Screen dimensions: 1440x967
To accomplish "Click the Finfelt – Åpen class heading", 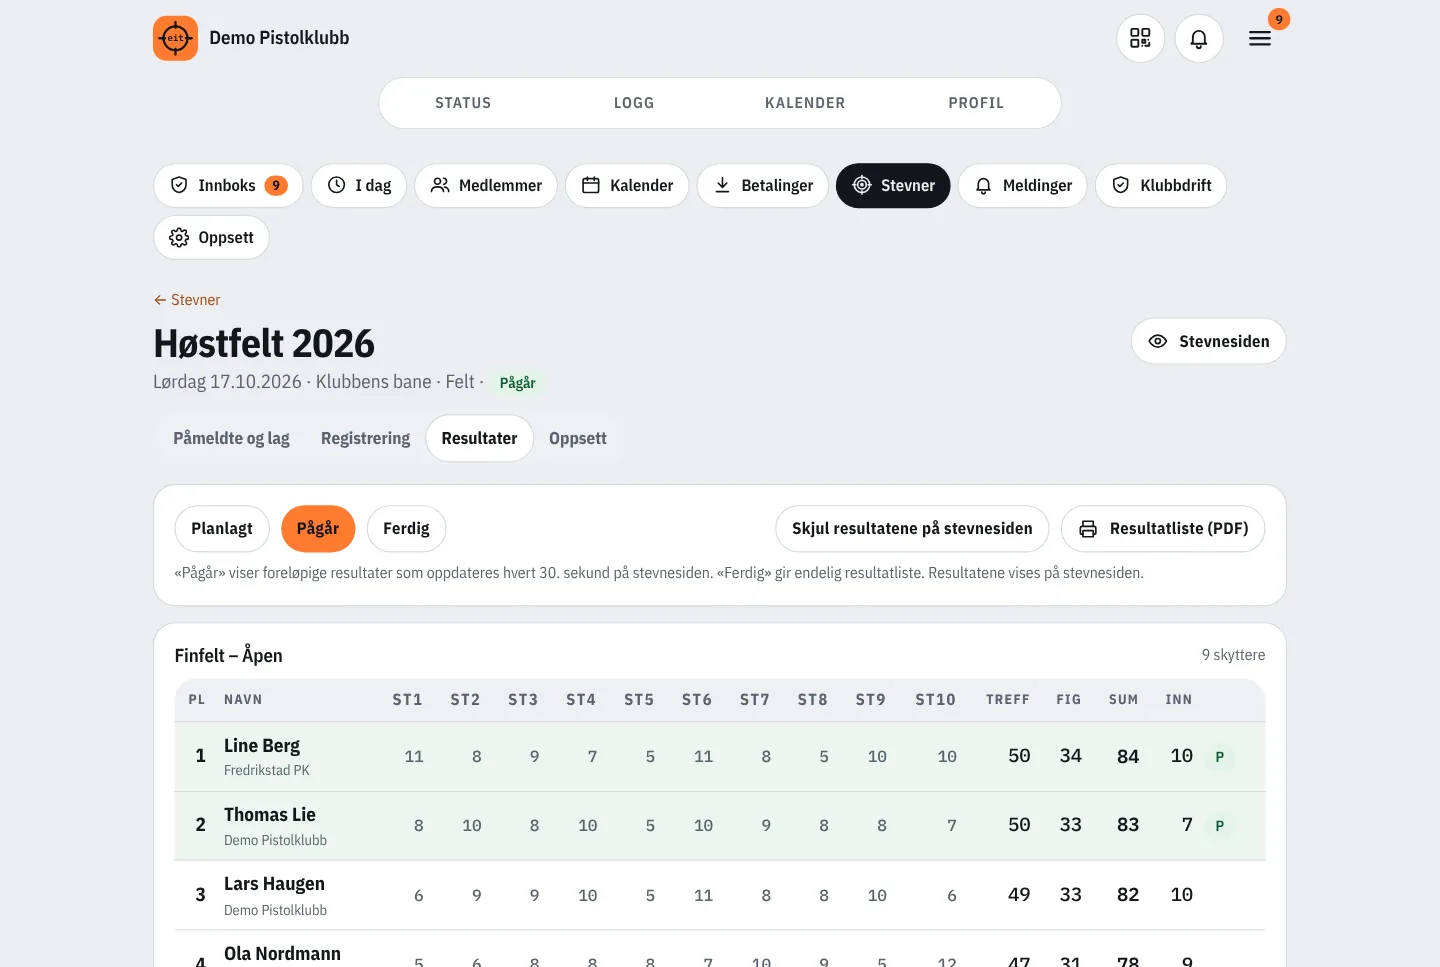I will [x=228, y=655].
